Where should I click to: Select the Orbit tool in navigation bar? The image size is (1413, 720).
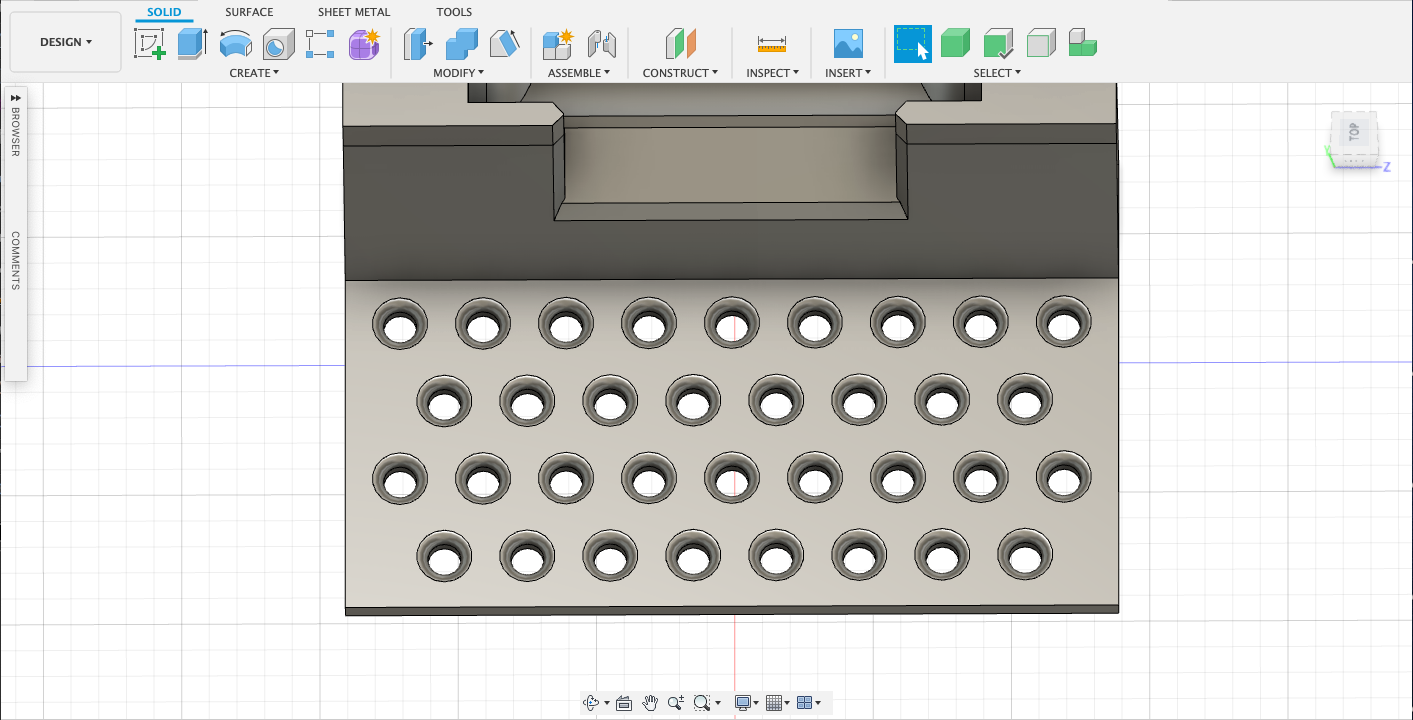591,703
